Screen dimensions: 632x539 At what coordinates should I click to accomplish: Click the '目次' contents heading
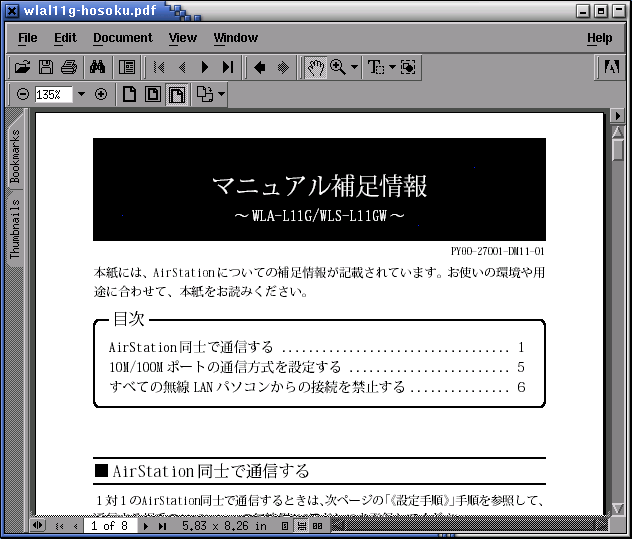[129, 319]
